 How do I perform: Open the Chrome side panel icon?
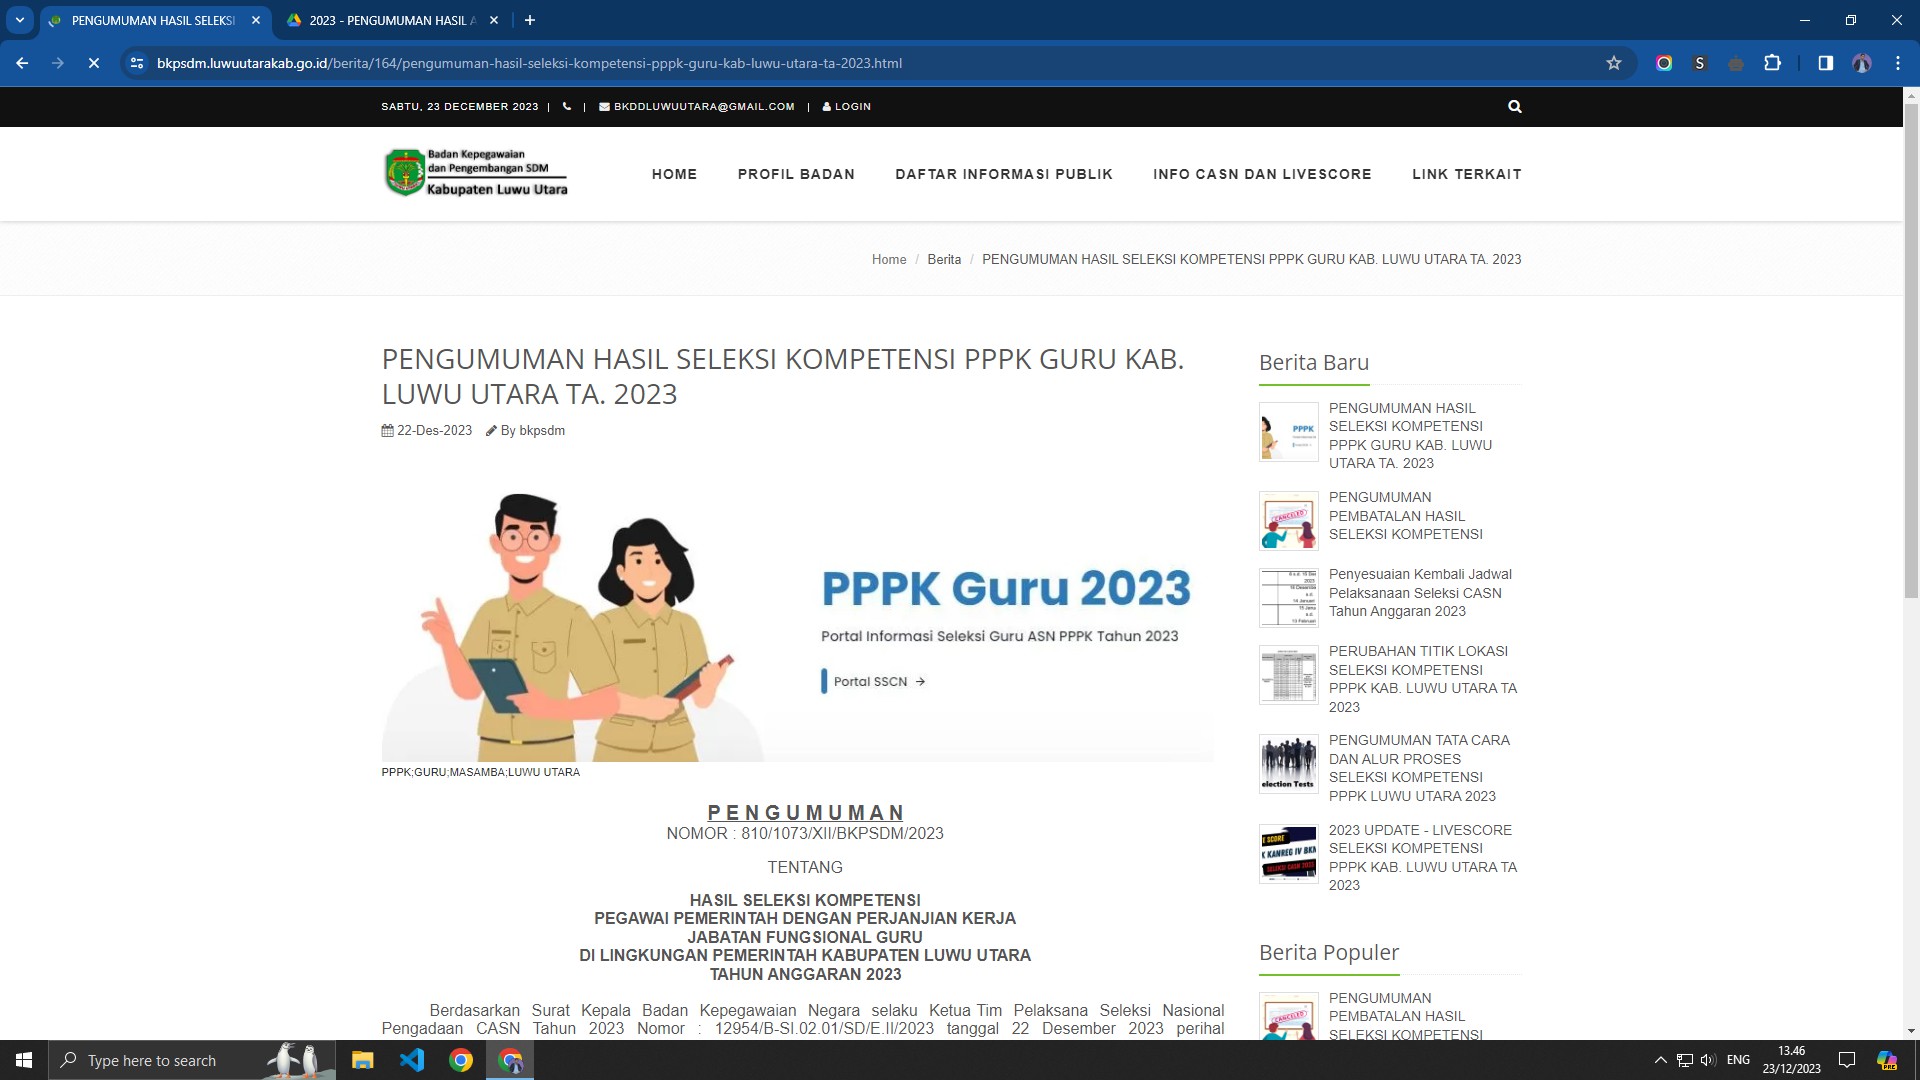click(1826, 63)
